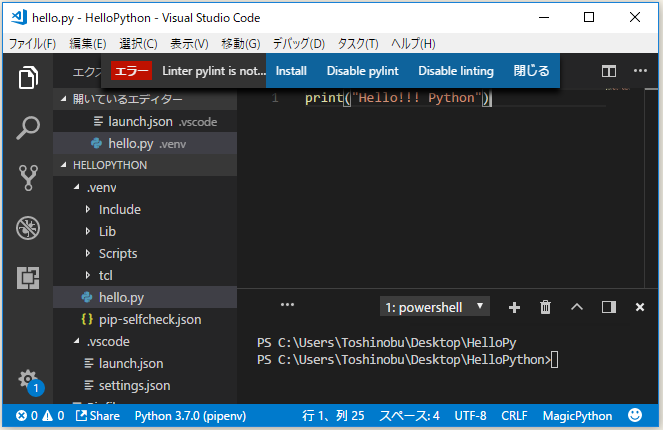The image size is (663, 430).
Task: Open the 移動(G) menu
Action: 241,43
